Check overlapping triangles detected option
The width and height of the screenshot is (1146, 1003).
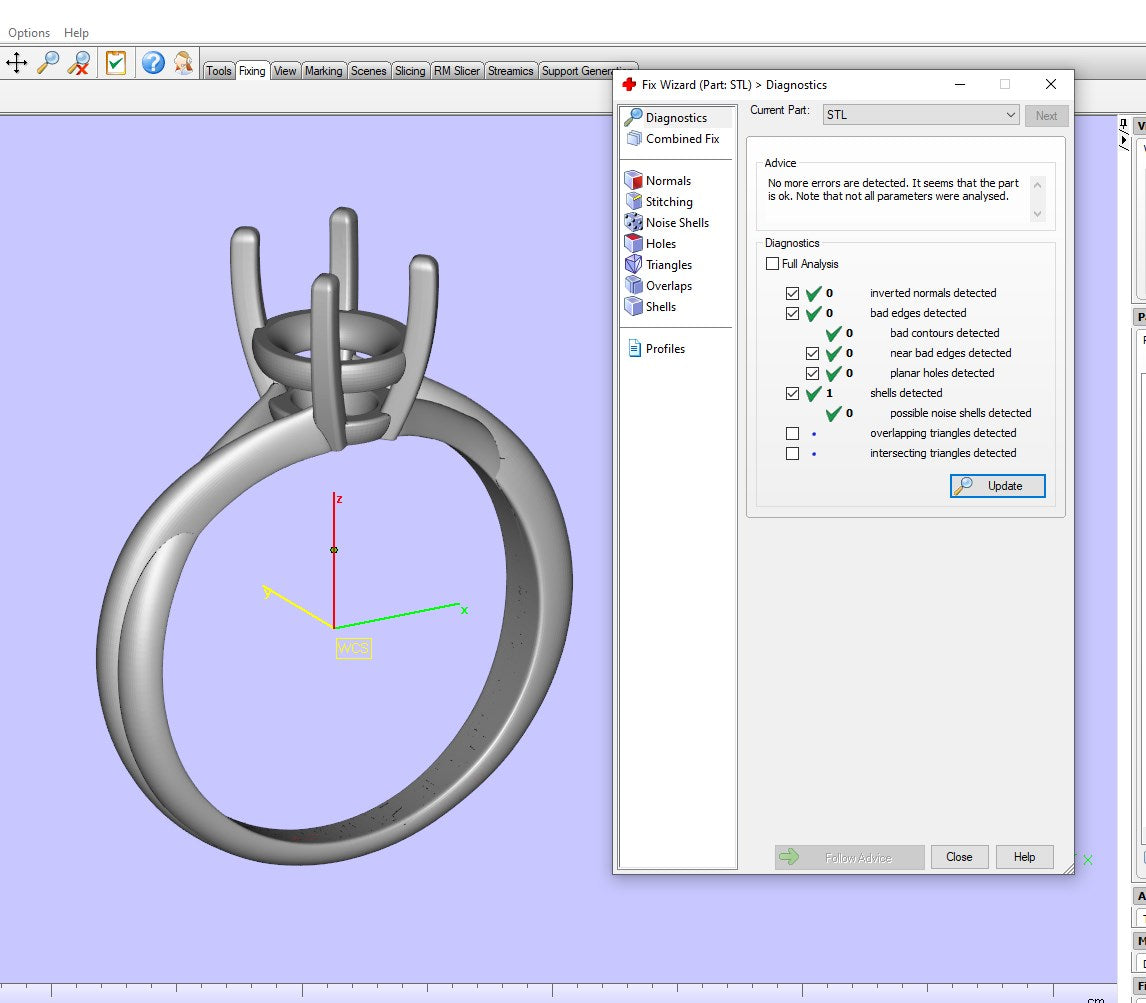792,433
